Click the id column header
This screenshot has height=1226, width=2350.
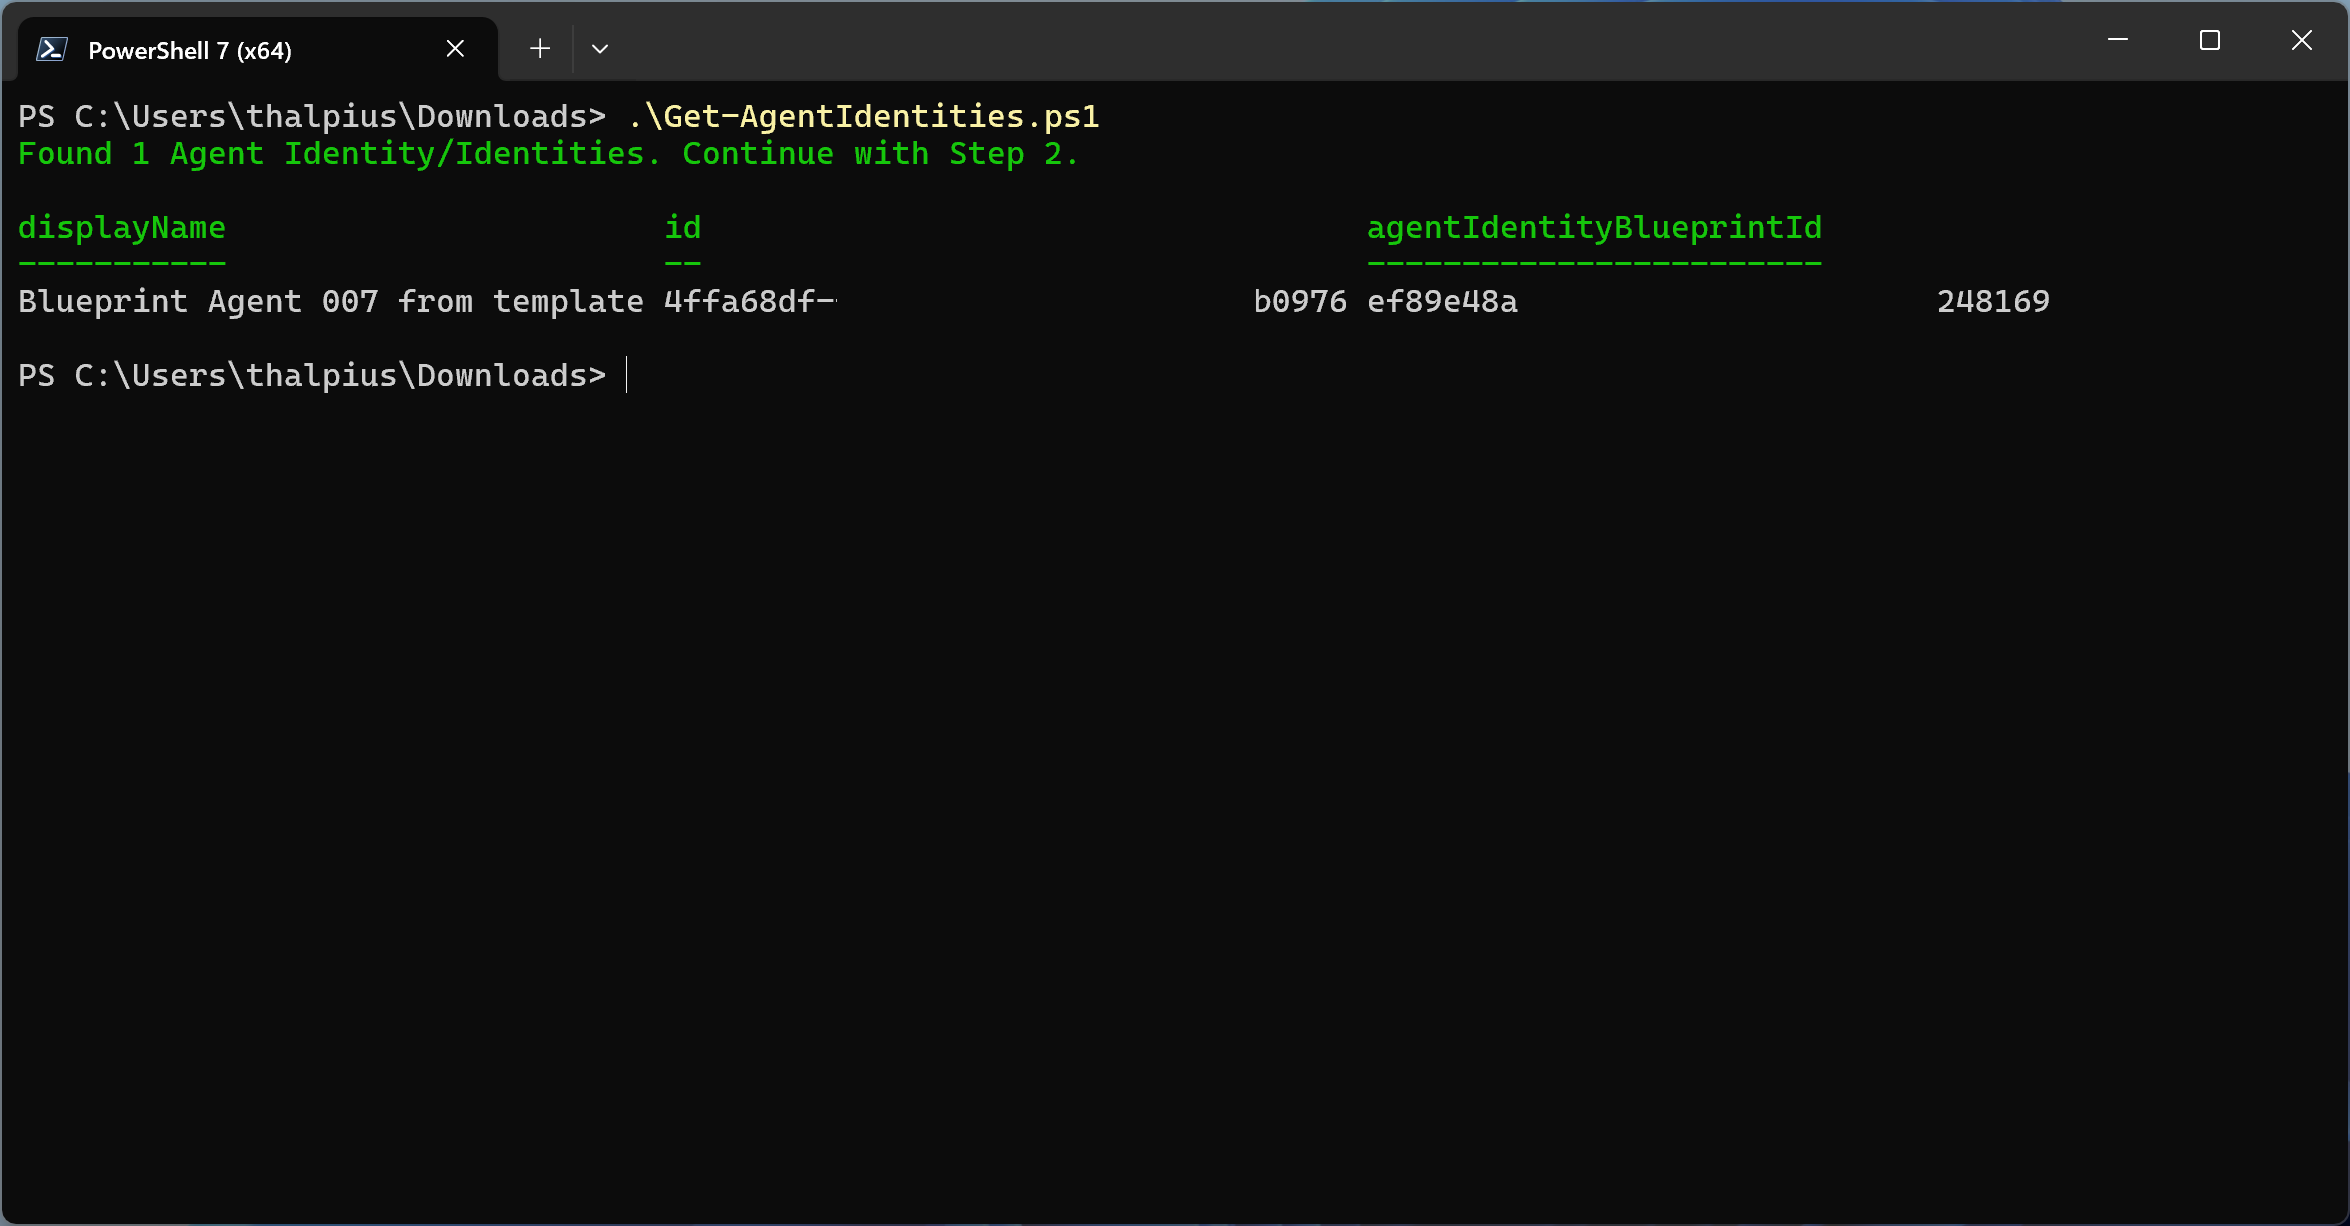(682, 228)
